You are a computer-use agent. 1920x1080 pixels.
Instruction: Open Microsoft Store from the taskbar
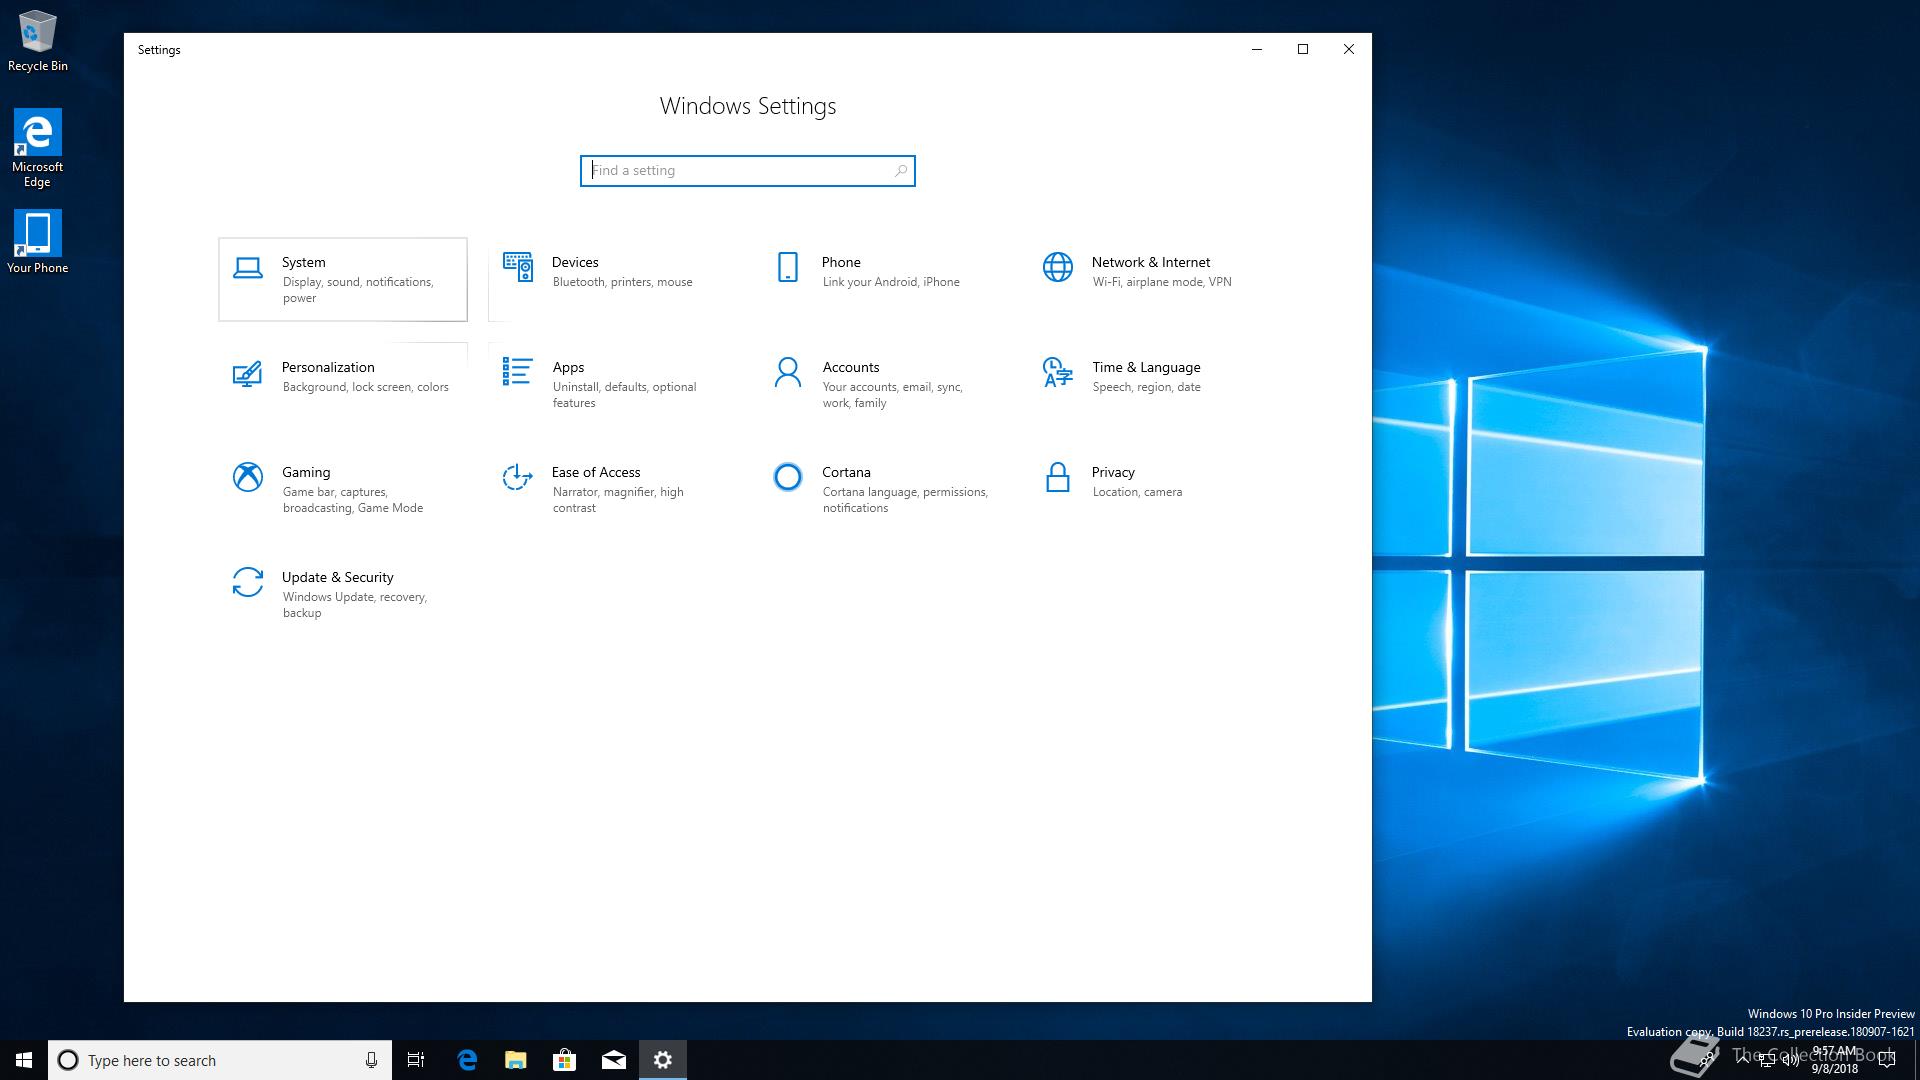565,1060
